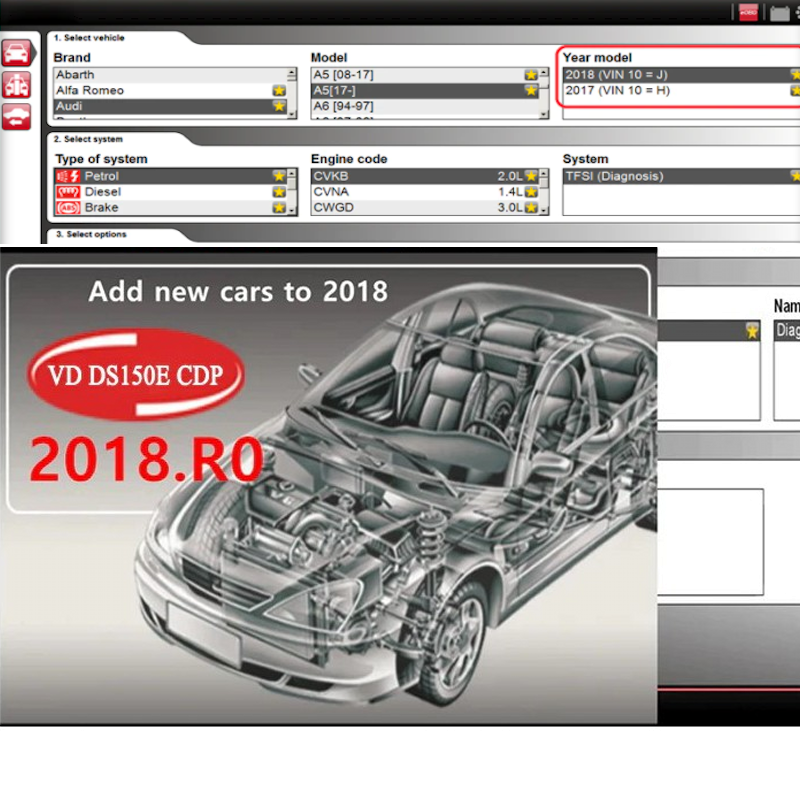
Task: Choose model A5 [08-17]
Action: pos(425,75)
